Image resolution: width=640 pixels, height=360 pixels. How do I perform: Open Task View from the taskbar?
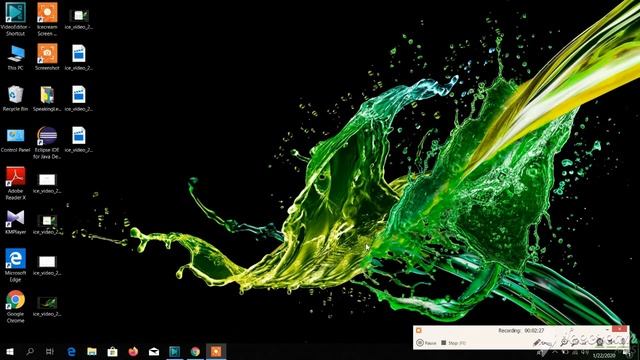tap(50, 351)
